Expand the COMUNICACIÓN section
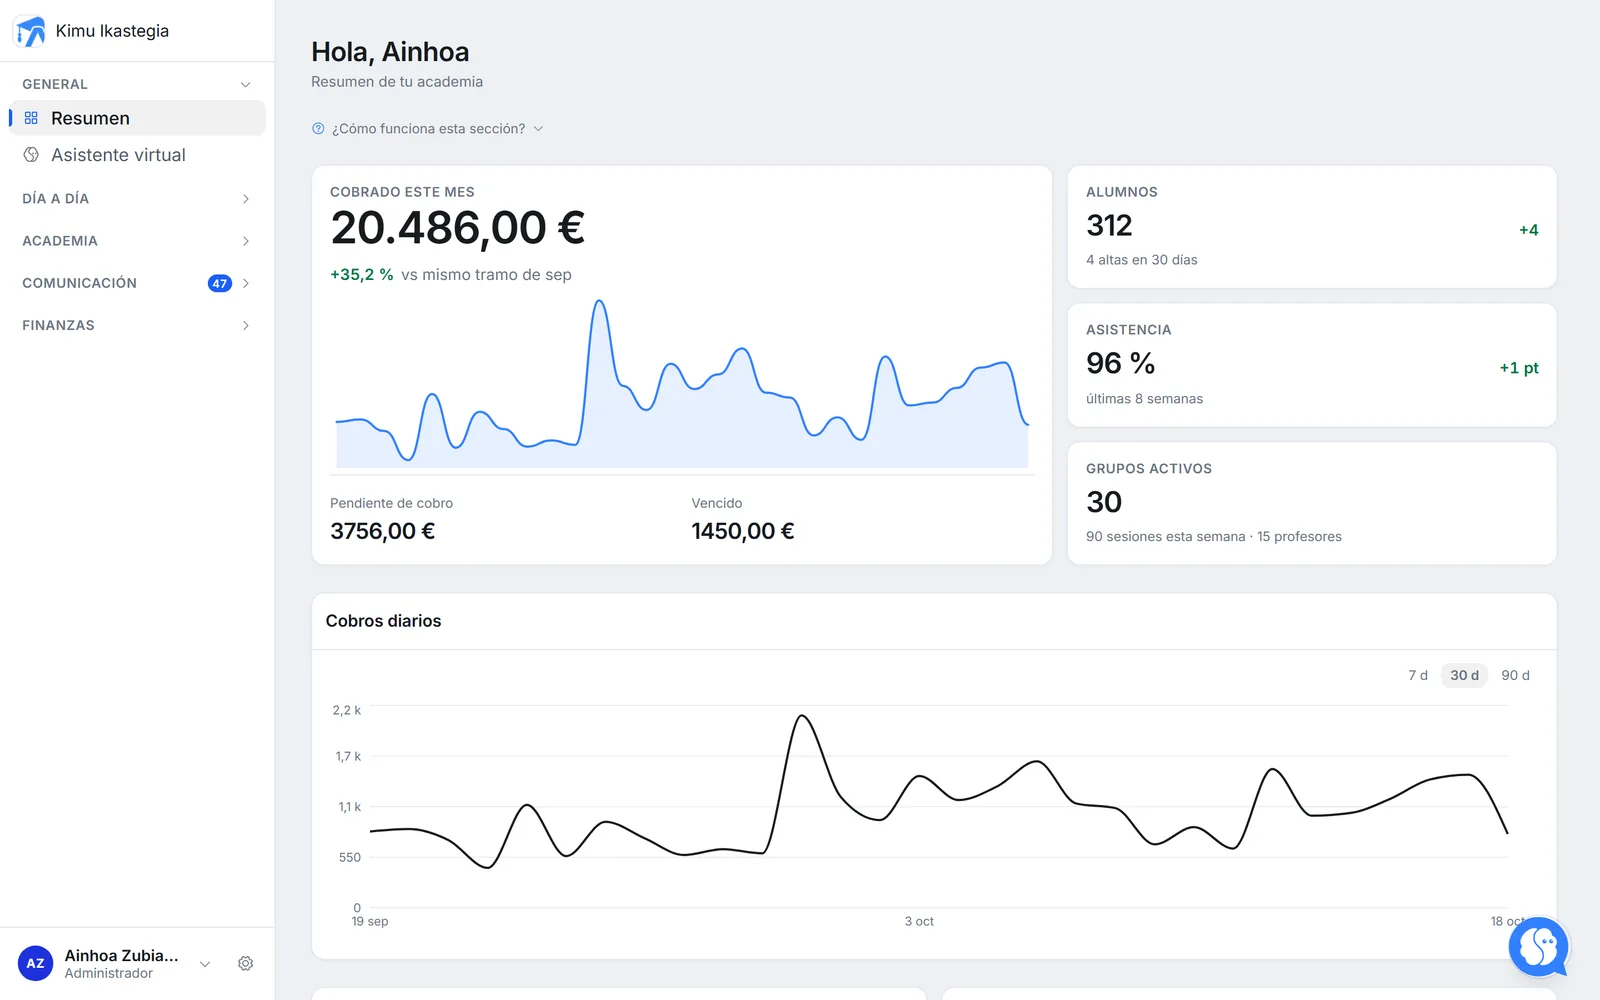Screen dimensions: 1600x1000 136,283
